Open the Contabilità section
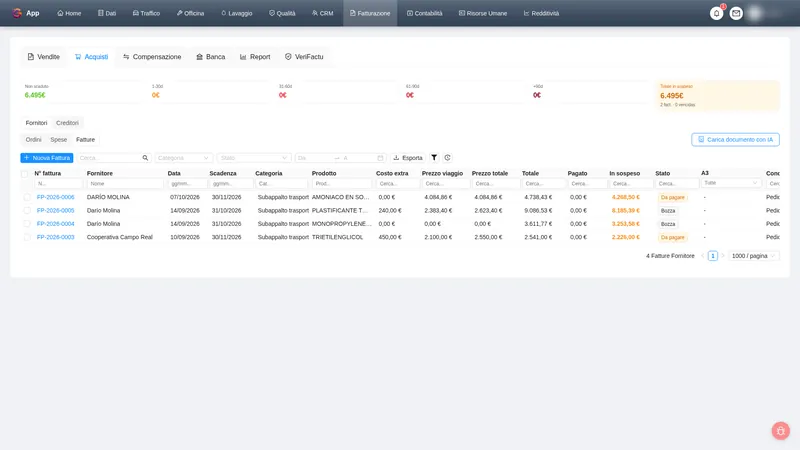Image resolution: width=800 pixels, height=450 pixels. (x=424, y=13)
